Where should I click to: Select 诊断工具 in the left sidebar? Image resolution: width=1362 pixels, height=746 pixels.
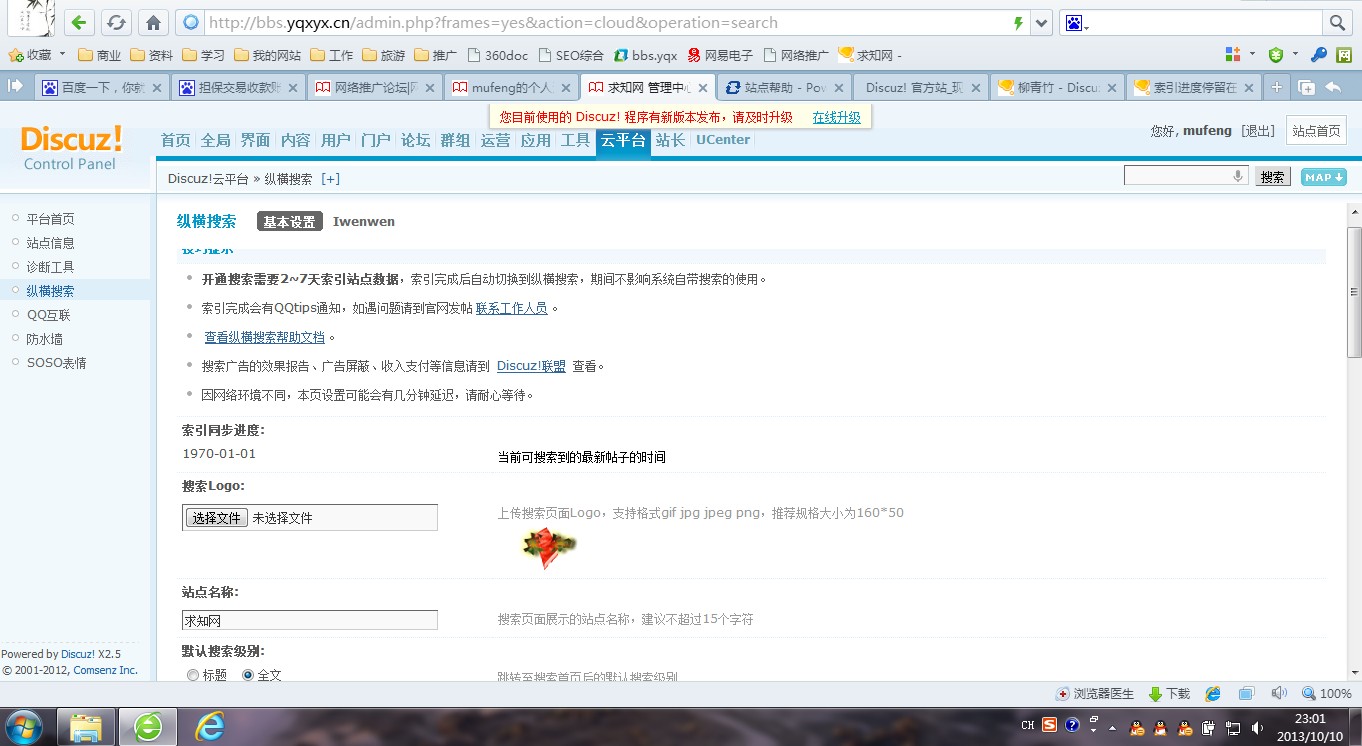pyautogui.click(x=50, y=267)
